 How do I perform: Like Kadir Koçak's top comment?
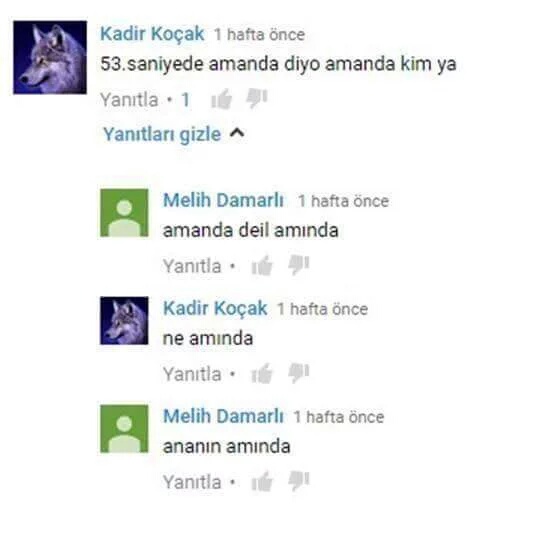point(221,99)
